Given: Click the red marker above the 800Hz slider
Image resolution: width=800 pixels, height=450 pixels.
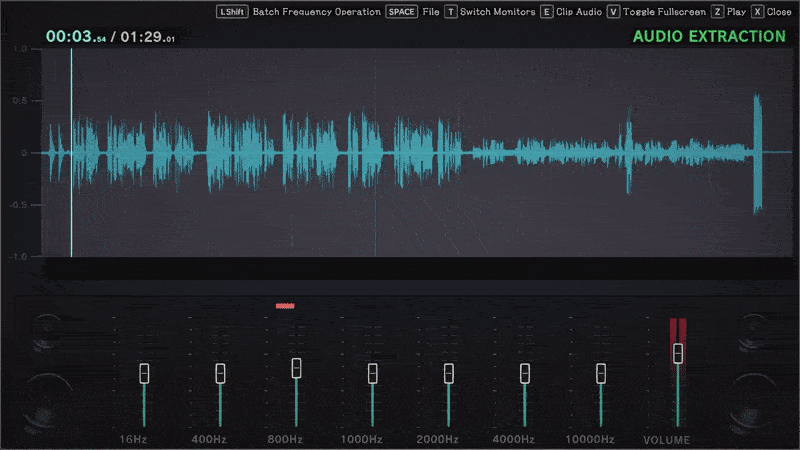Looking at the screenshot, I should [x=285, y=306].
